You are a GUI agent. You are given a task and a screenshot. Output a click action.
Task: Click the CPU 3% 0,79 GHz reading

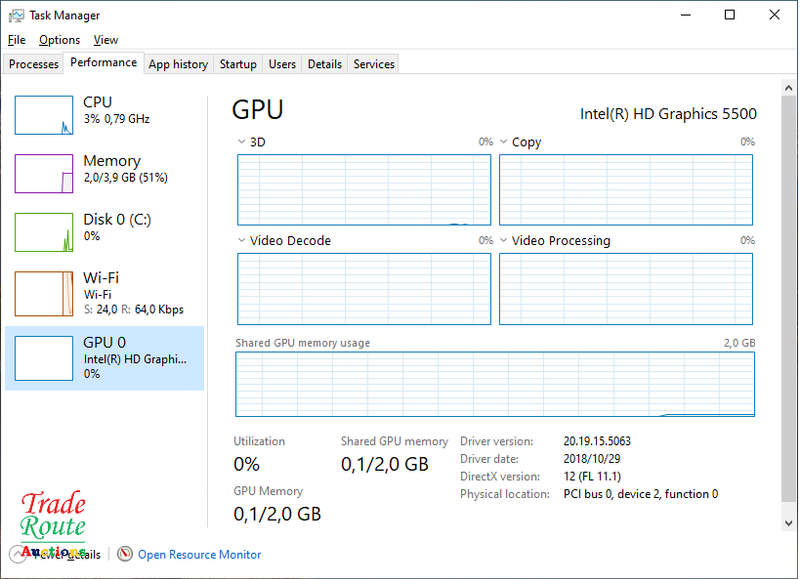click(x=117, y=119)
